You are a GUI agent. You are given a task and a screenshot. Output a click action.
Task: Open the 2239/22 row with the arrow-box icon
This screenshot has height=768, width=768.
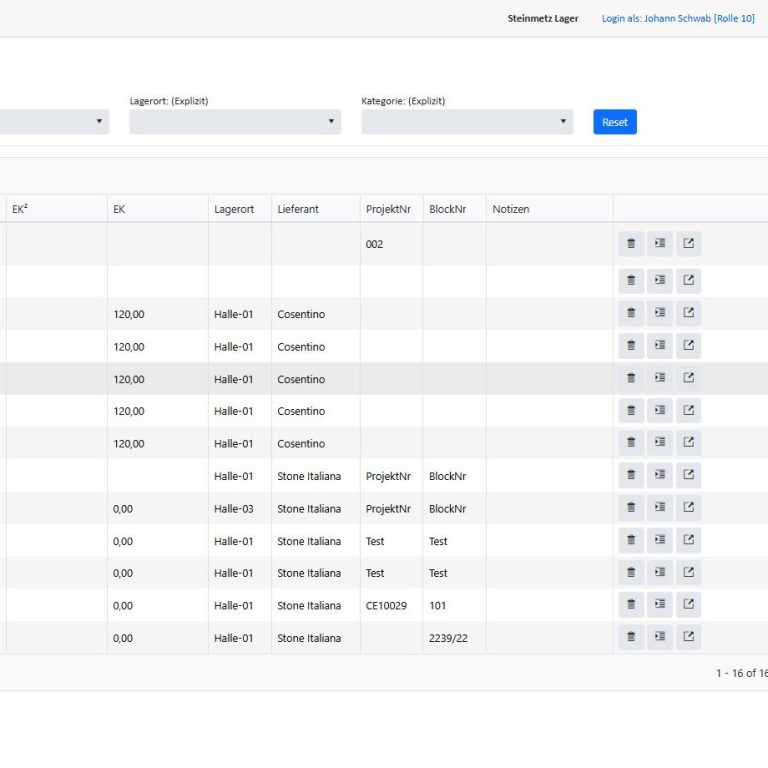(x=689, y=637)
